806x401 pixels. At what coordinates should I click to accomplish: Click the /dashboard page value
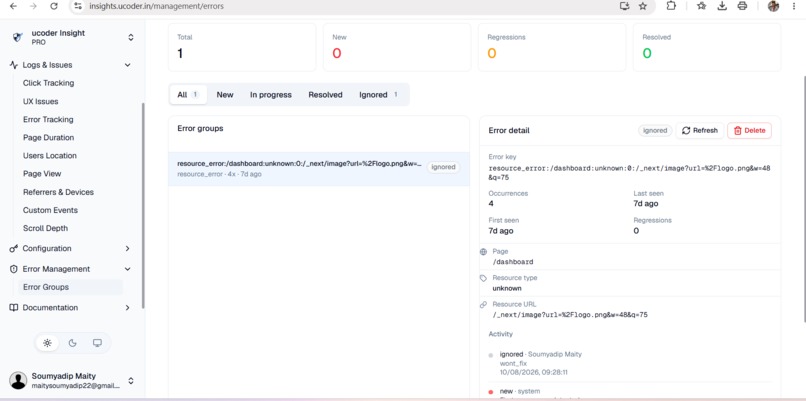click(513, 262)
